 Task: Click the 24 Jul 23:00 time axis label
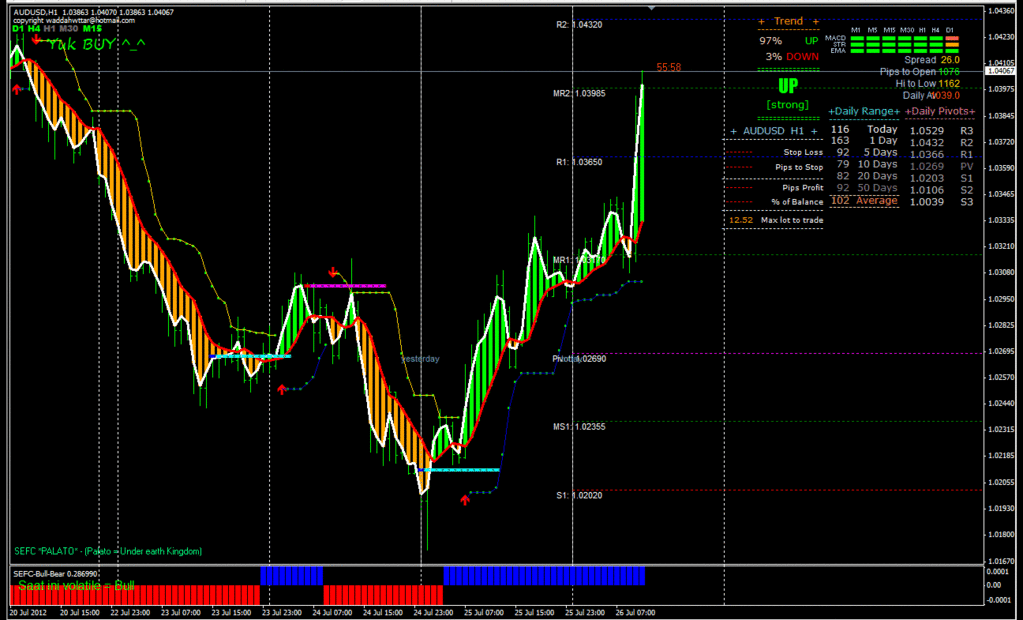click(x=437, y=611)
